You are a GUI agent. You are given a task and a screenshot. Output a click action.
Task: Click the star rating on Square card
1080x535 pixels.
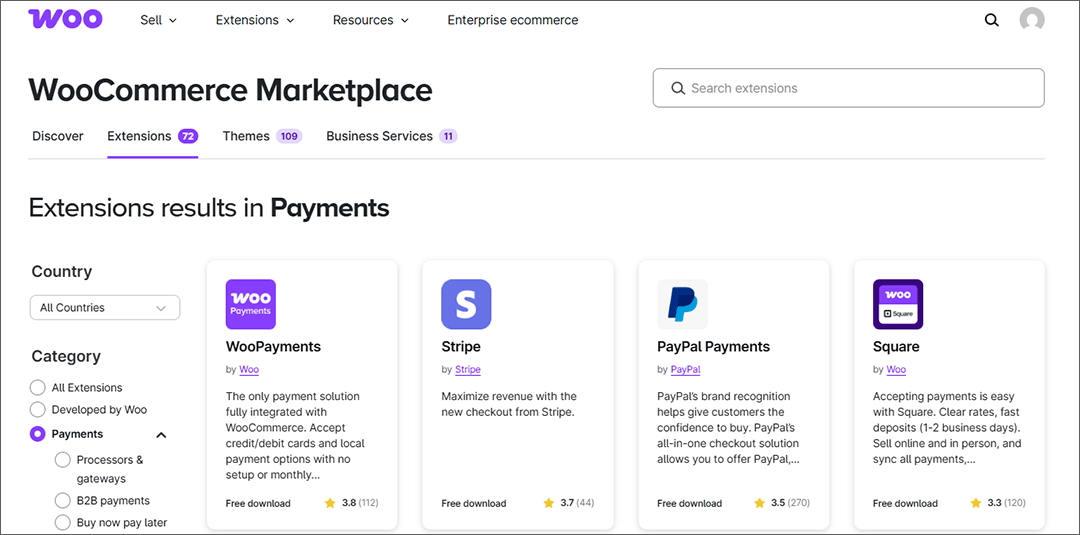tap(998, 503)
